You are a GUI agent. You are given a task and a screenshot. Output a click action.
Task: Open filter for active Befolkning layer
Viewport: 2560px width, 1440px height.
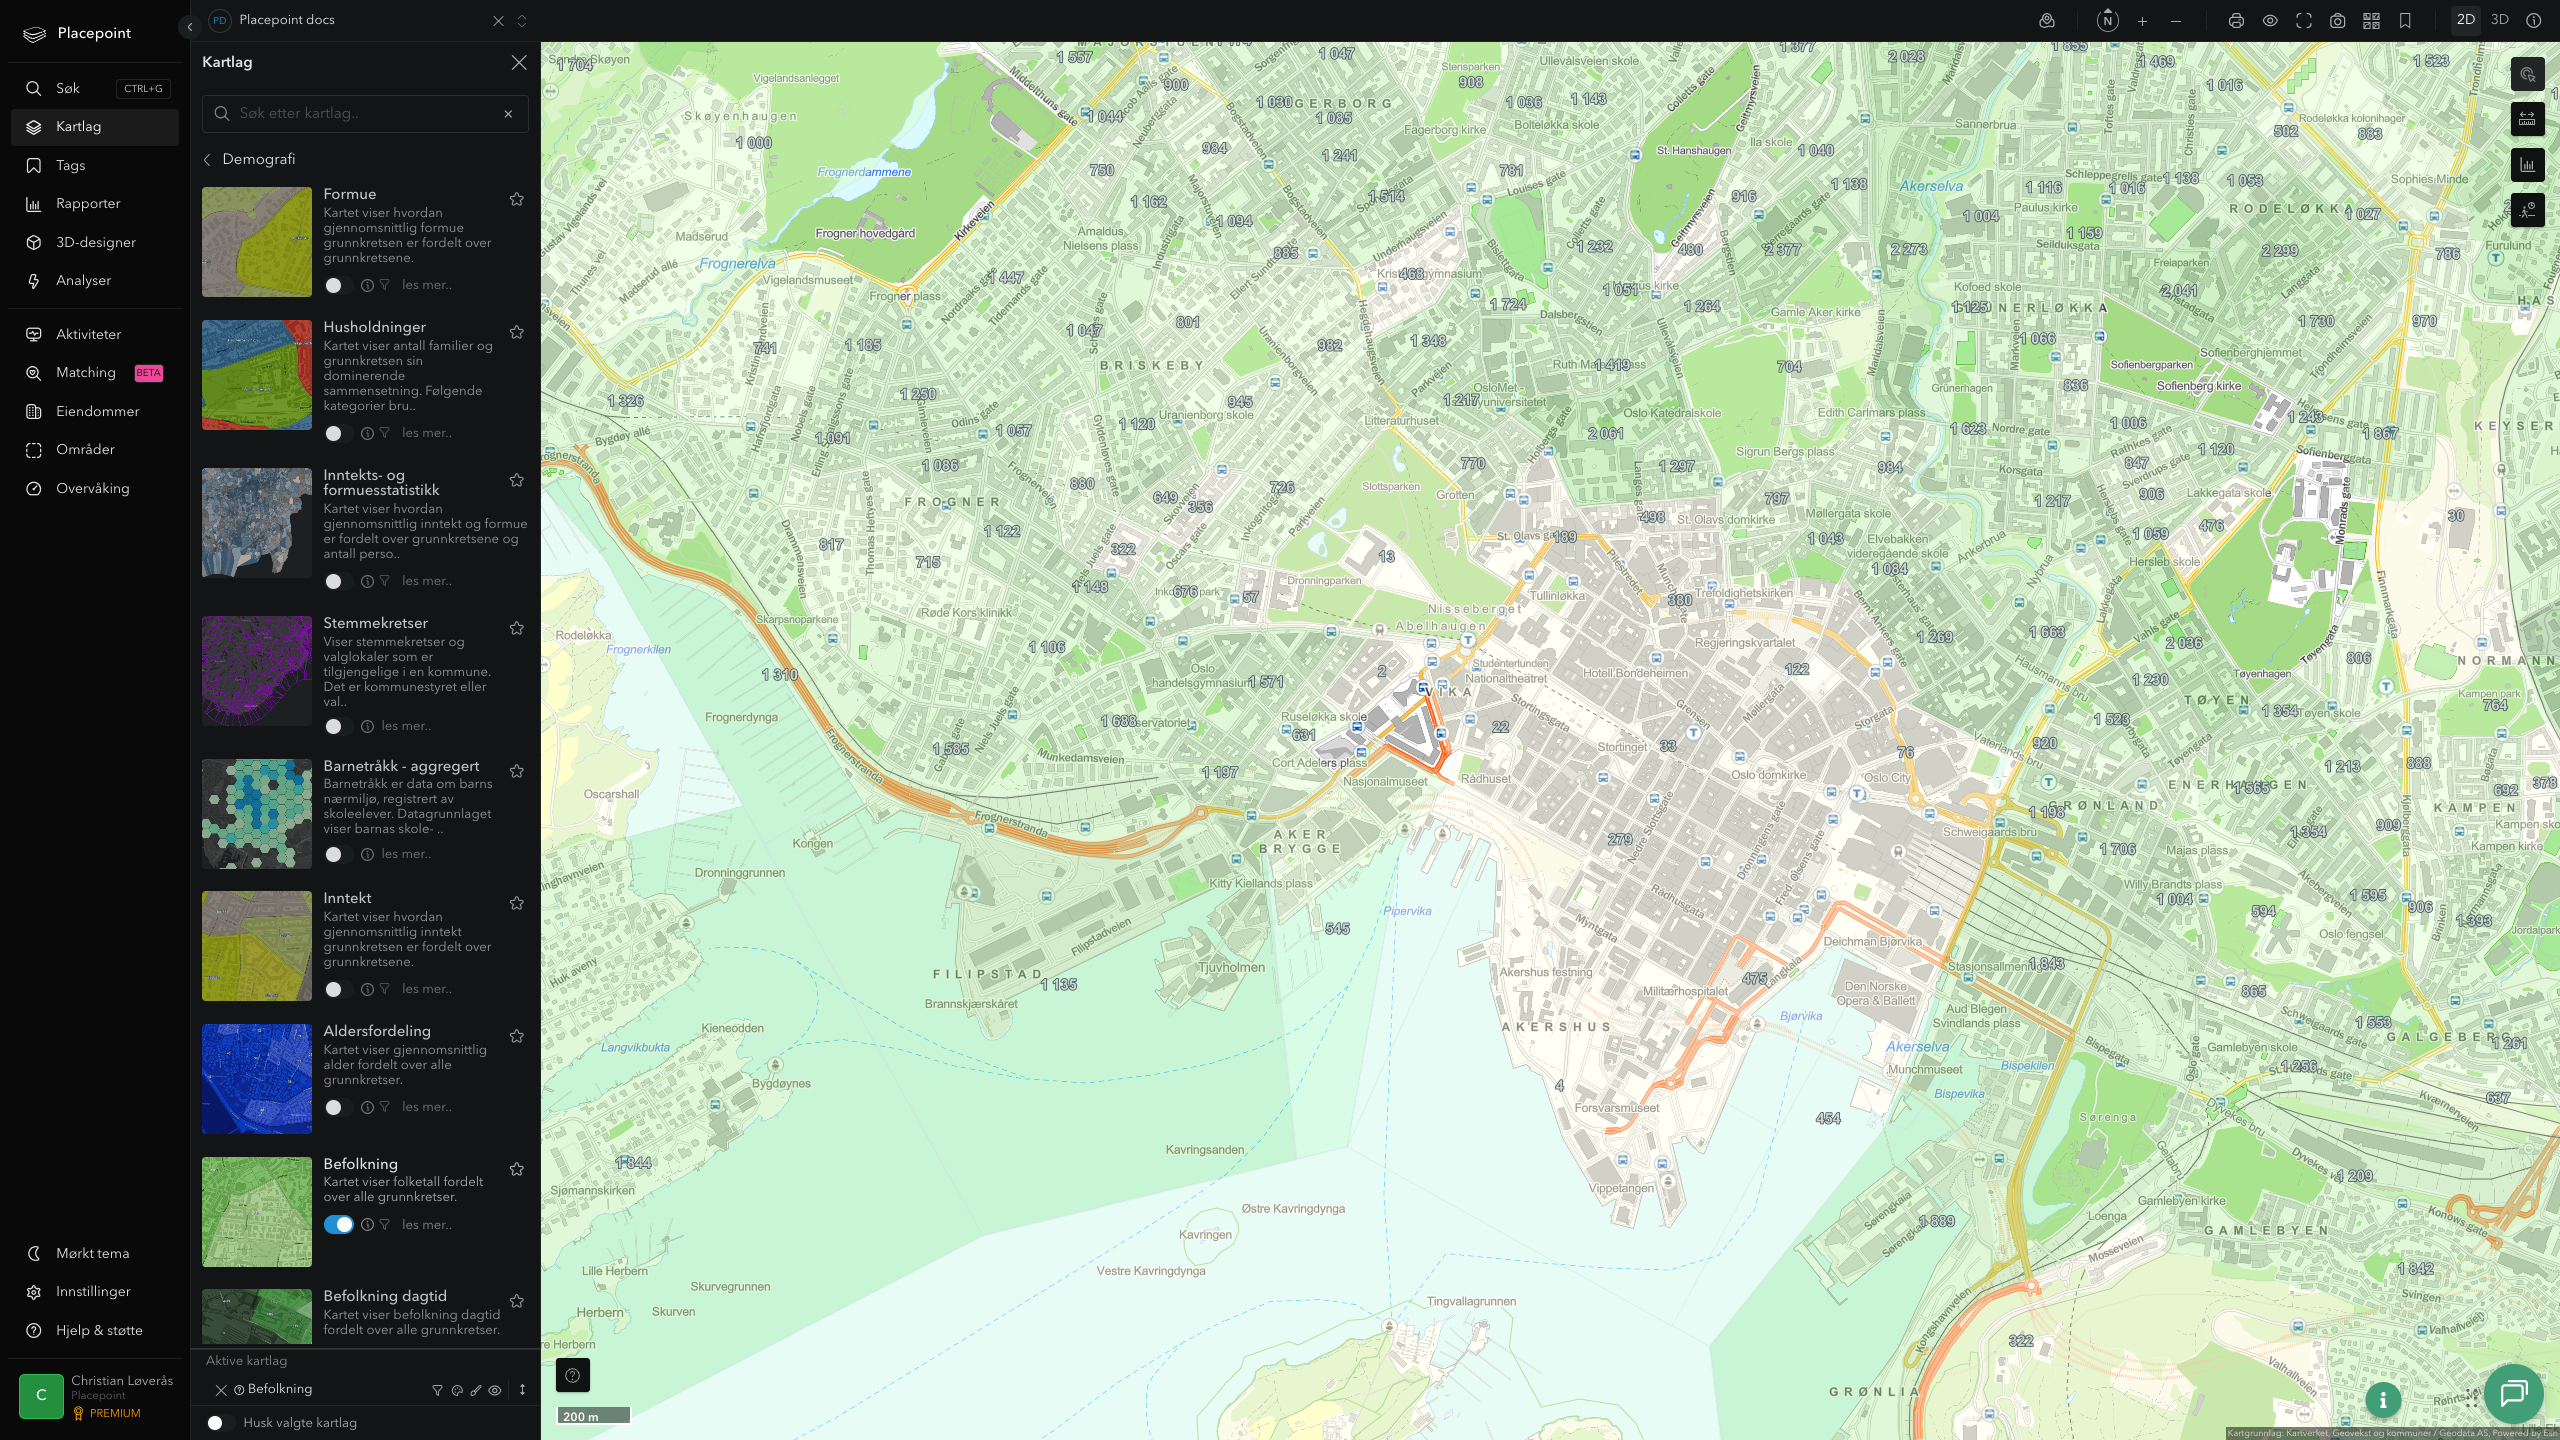437,1390
